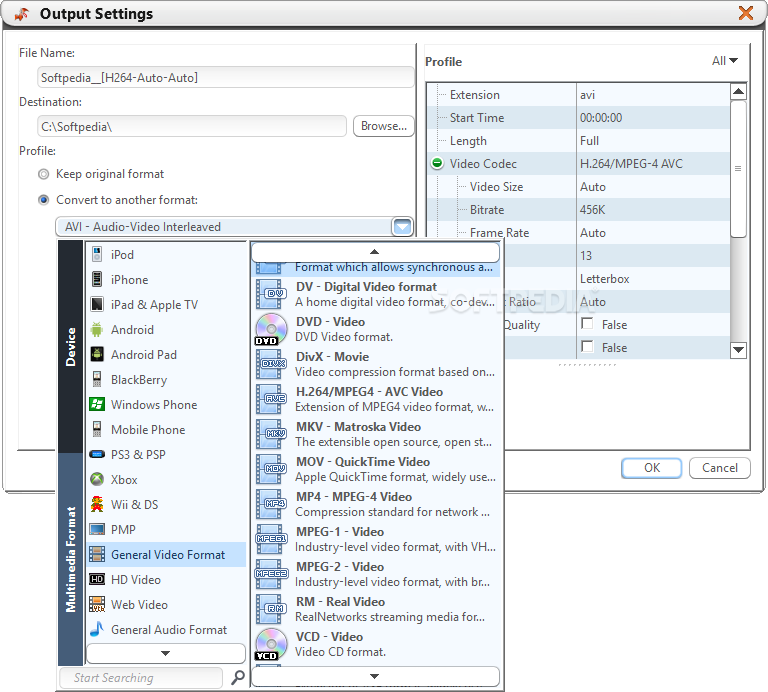Click the VCD disc icon

271,644
